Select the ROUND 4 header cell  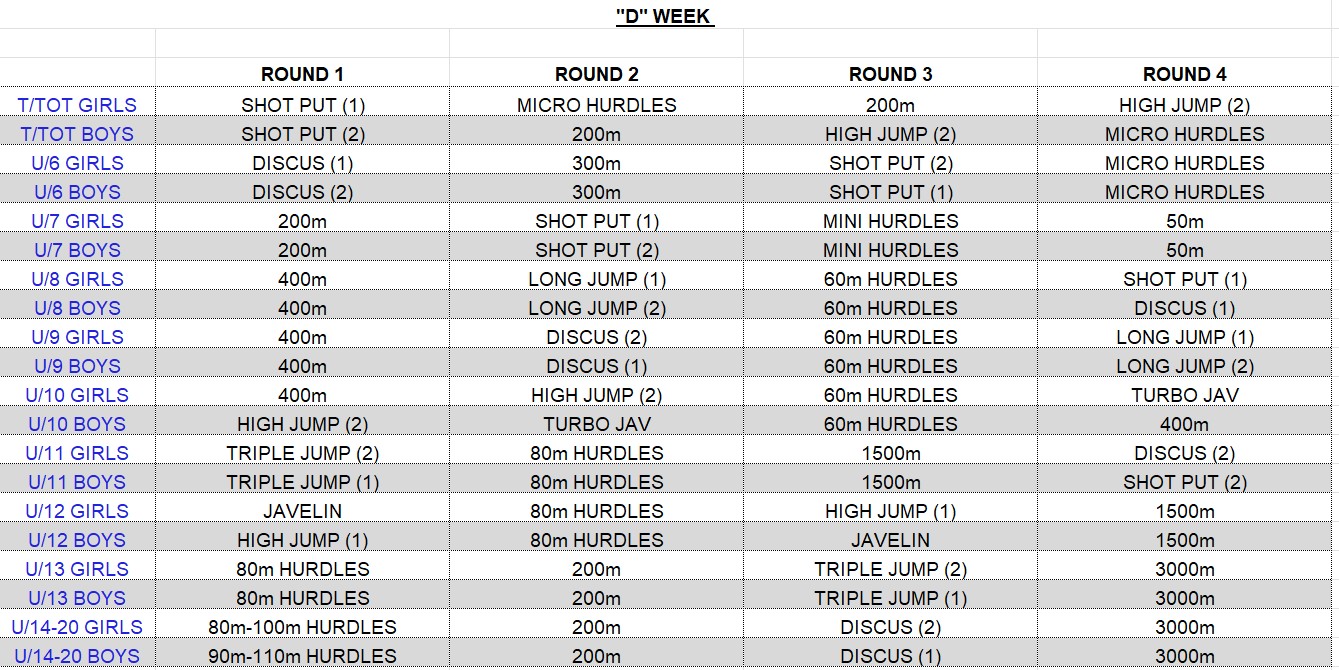[1184, 74]
